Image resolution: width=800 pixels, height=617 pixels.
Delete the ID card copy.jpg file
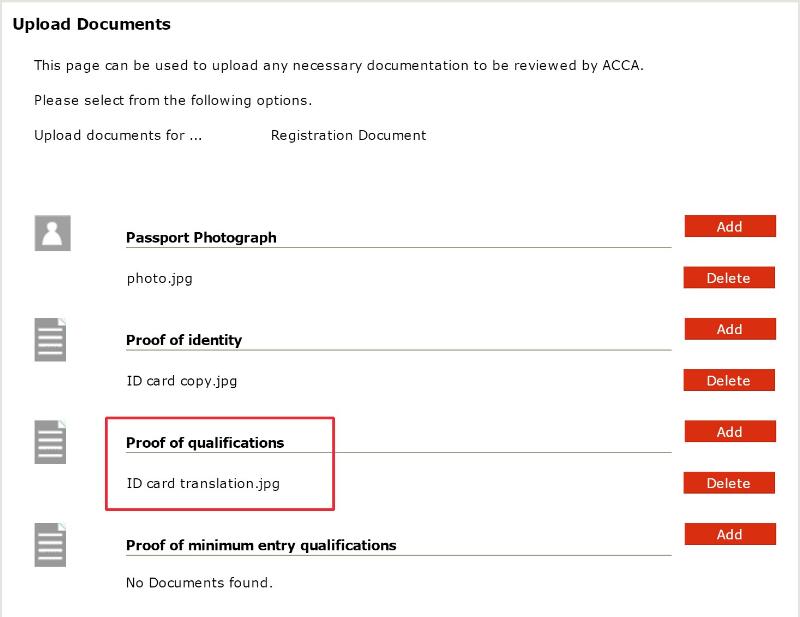pos(728,380)
